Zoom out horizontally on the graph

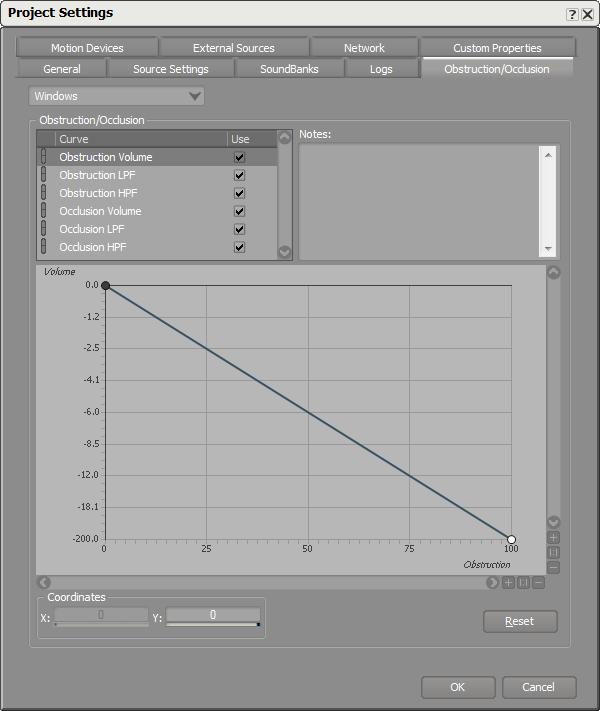click(538, 583)
